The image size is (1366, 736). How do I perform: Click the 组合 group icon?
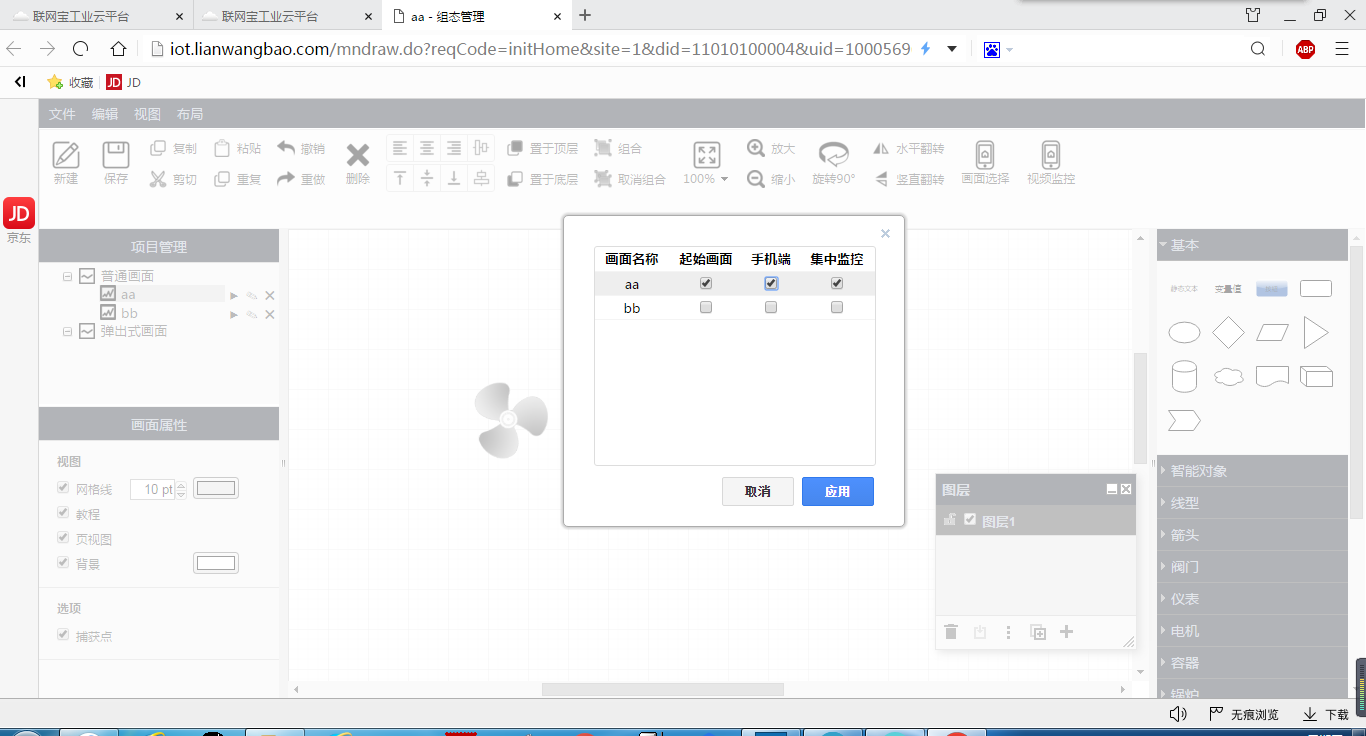click(x=603, y=148)
